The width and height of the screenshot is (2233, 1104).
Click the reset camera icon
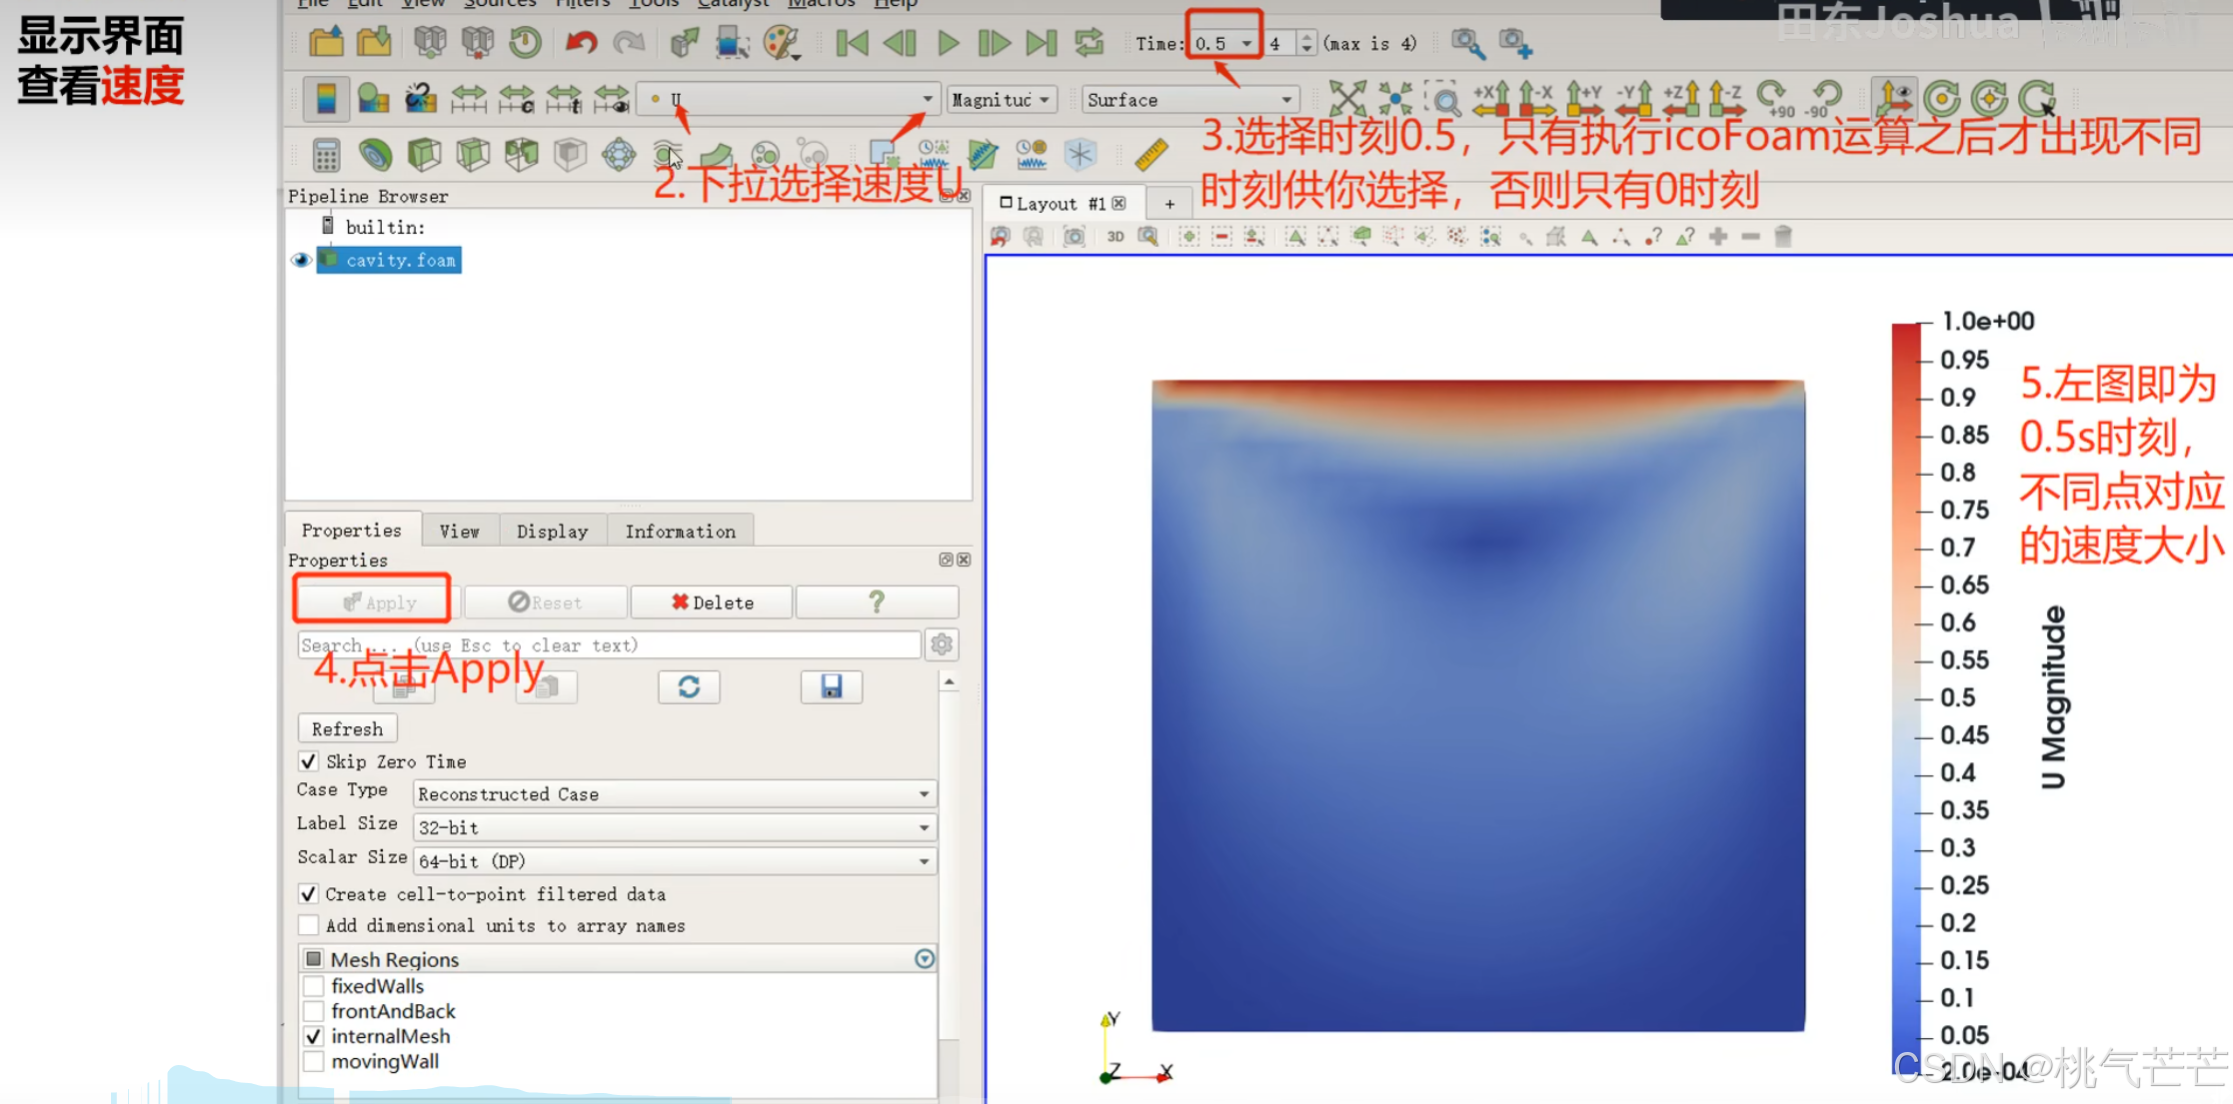click(x=1347, y=99)
